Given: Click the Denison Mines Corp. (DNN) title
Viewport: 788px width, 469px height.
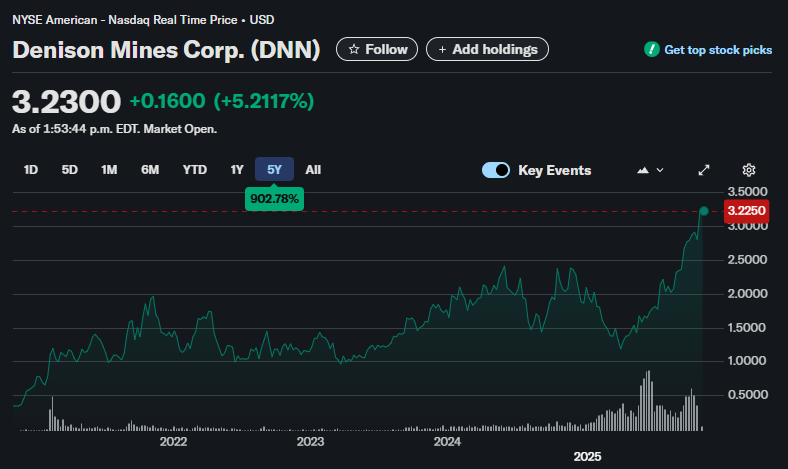Looking at the screenshot, I should (166, 50).
